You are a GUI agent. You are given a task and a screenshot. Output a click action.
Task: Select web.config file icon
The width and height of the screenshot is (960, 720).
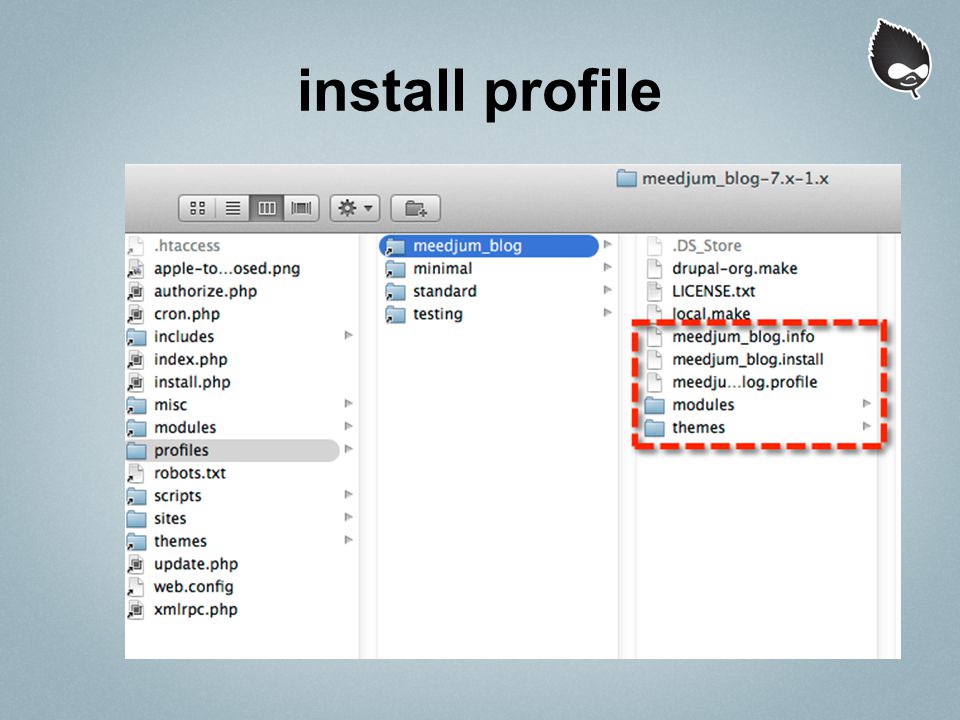[x=135, y=587]
